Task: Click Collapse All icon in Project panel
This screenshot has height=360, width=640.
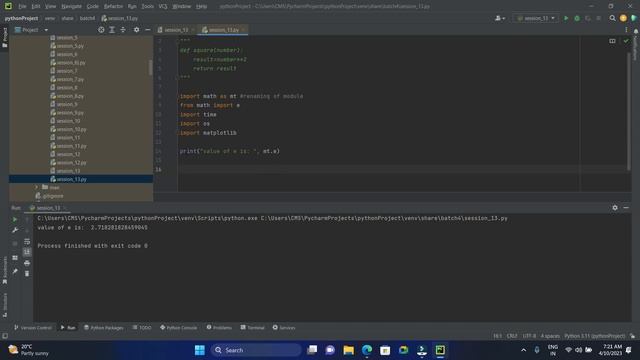Action: point(123,30)
